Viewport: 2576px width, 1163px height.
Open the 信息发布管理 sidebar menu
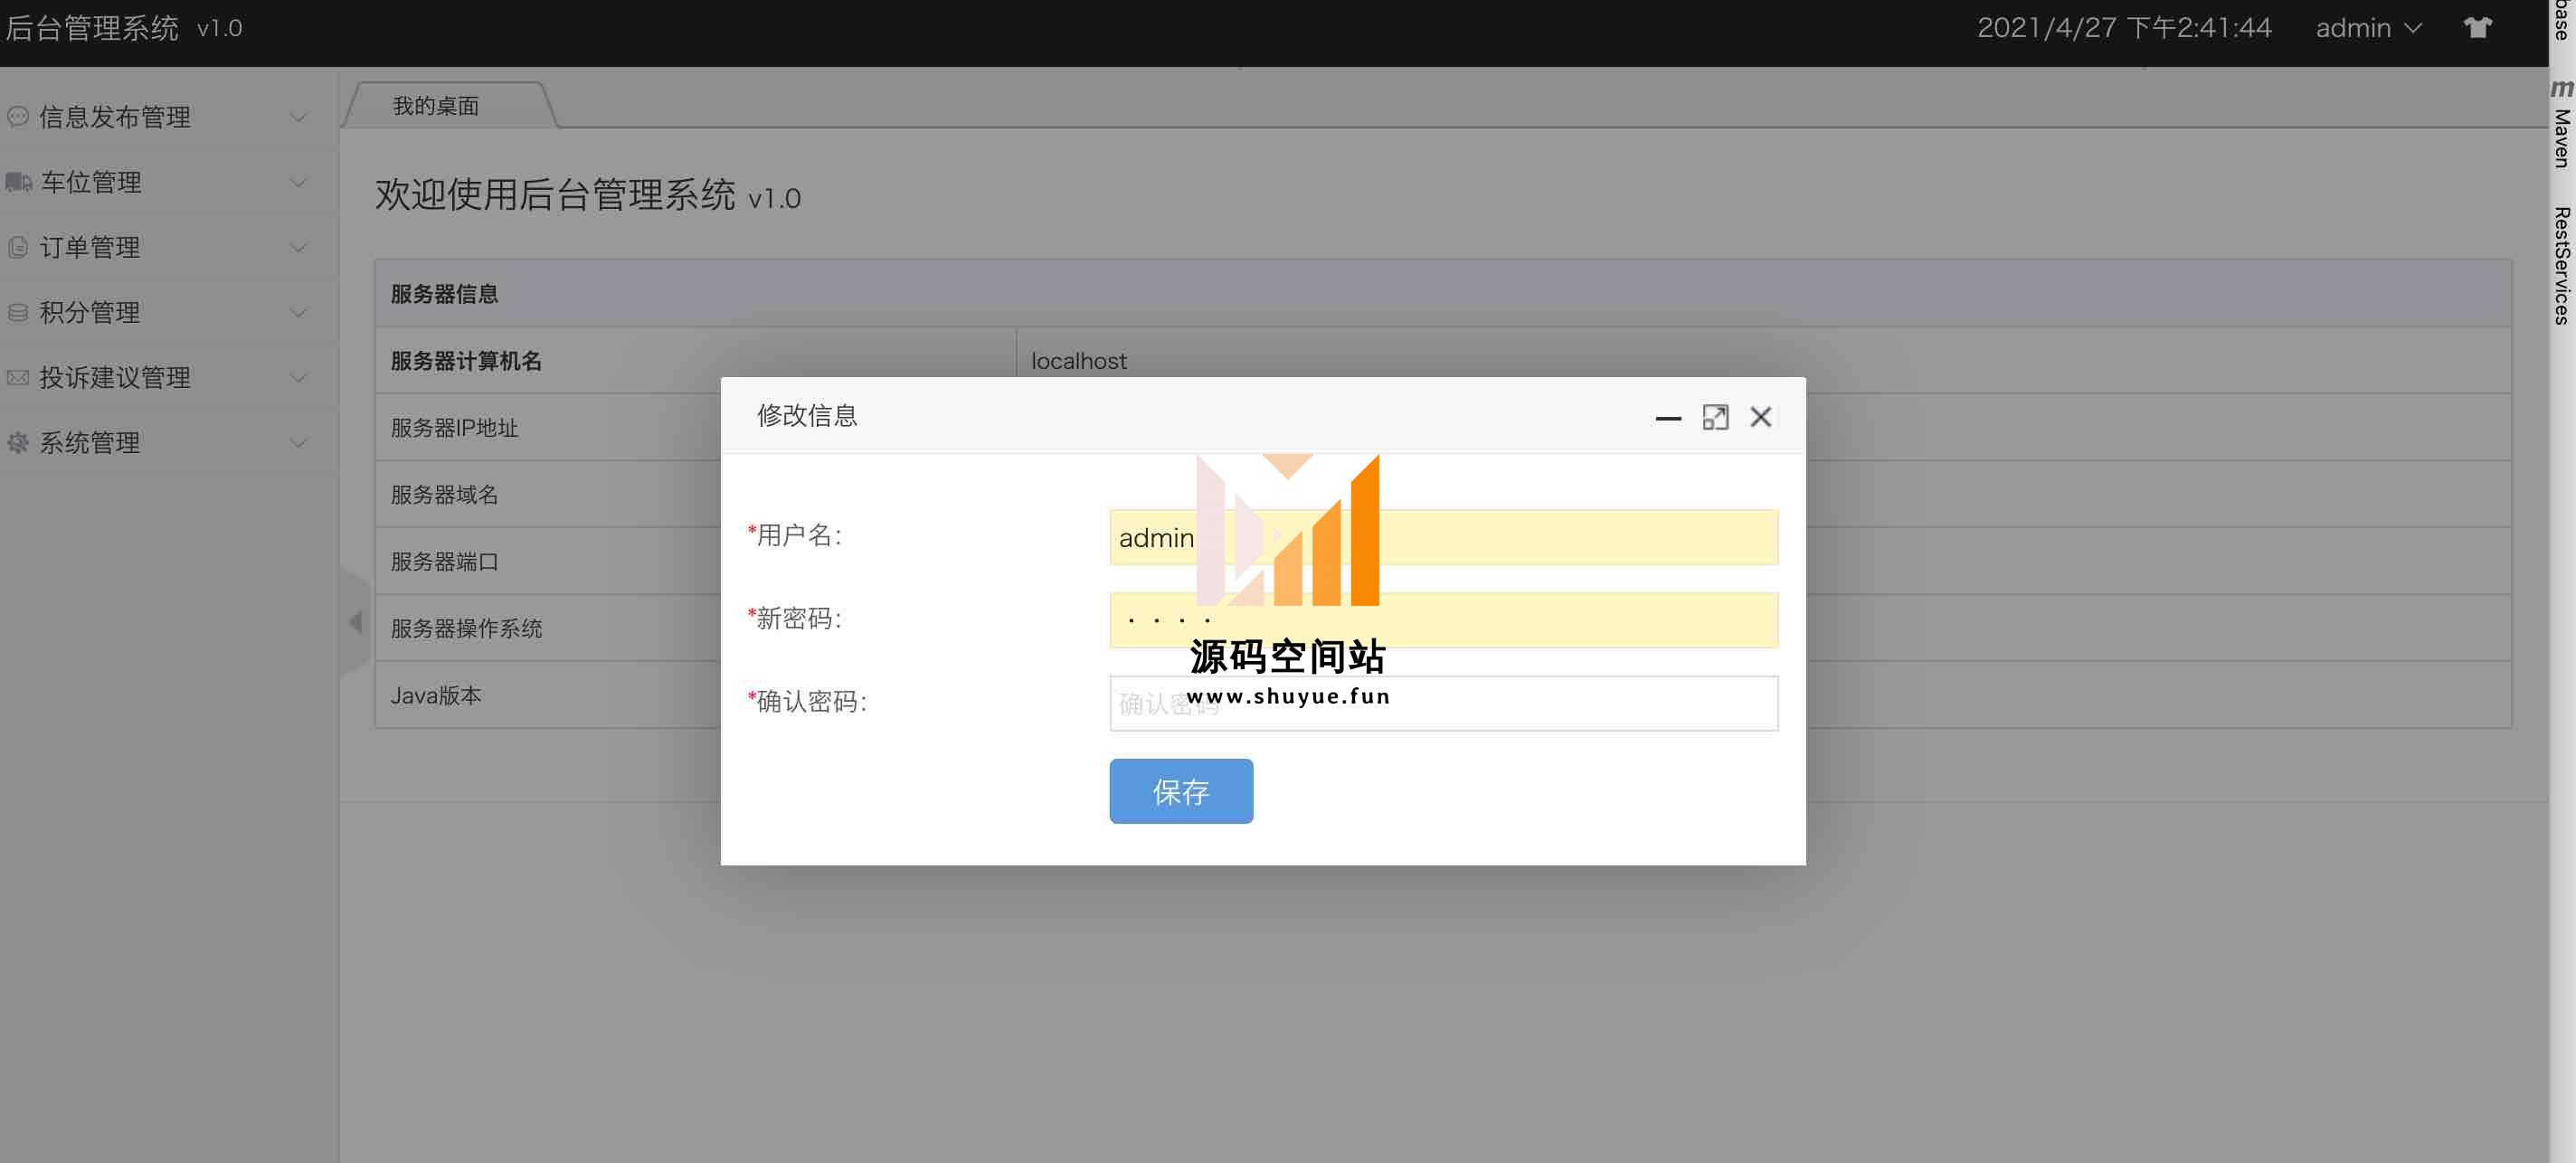point(169,117)
